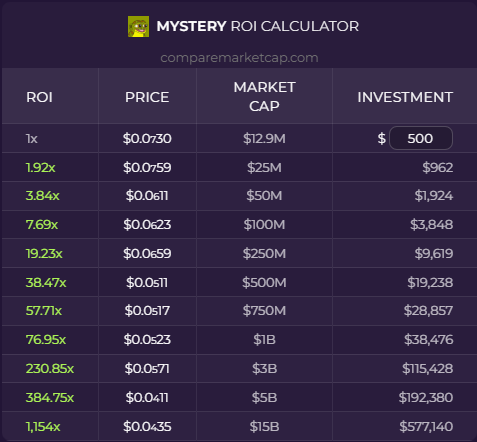The image size is (477, 442).
Task: Click the 57.71x ROI value
Action: click(x=44, y=311)
